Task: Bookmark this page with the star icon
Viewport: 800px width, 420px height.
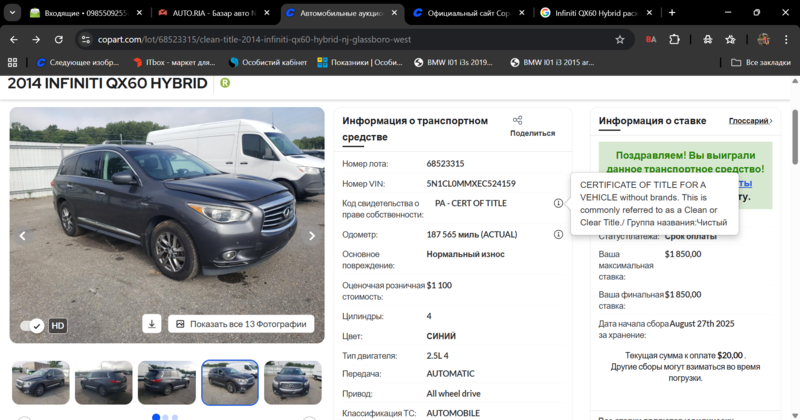Action: click(x=620, y=39)
